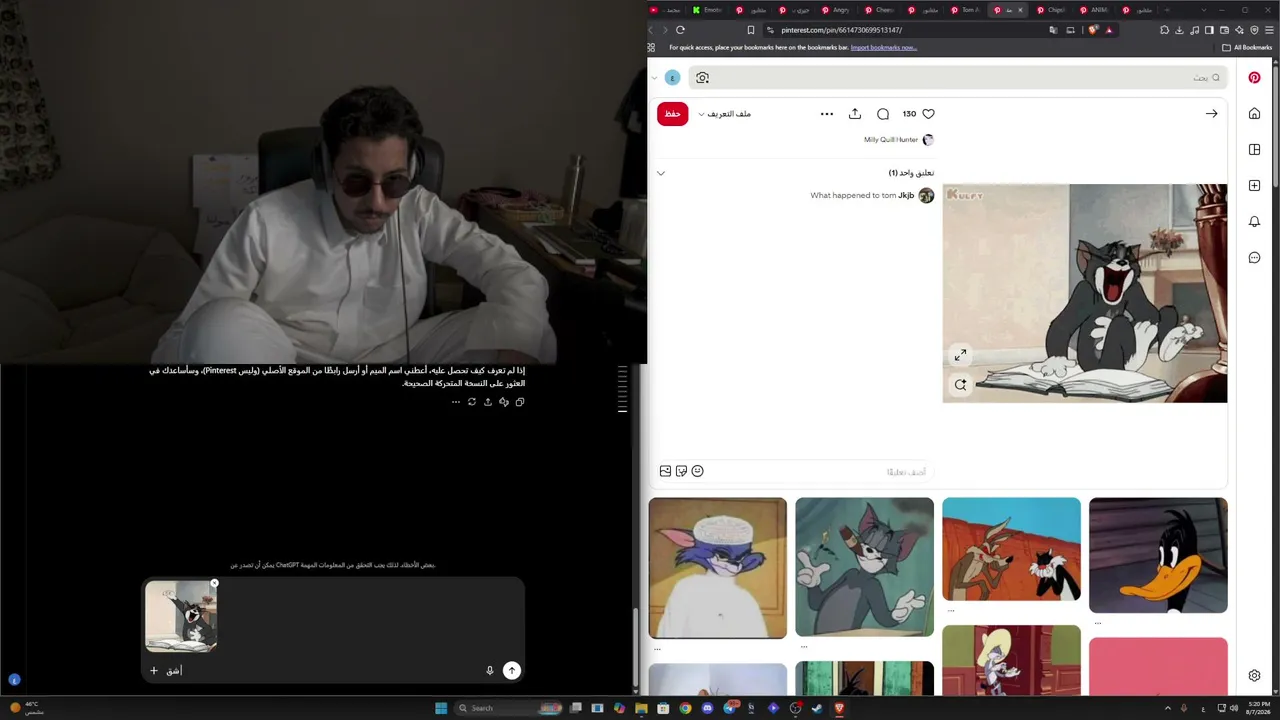Click the Brave Shields icon

[1093, 30]
